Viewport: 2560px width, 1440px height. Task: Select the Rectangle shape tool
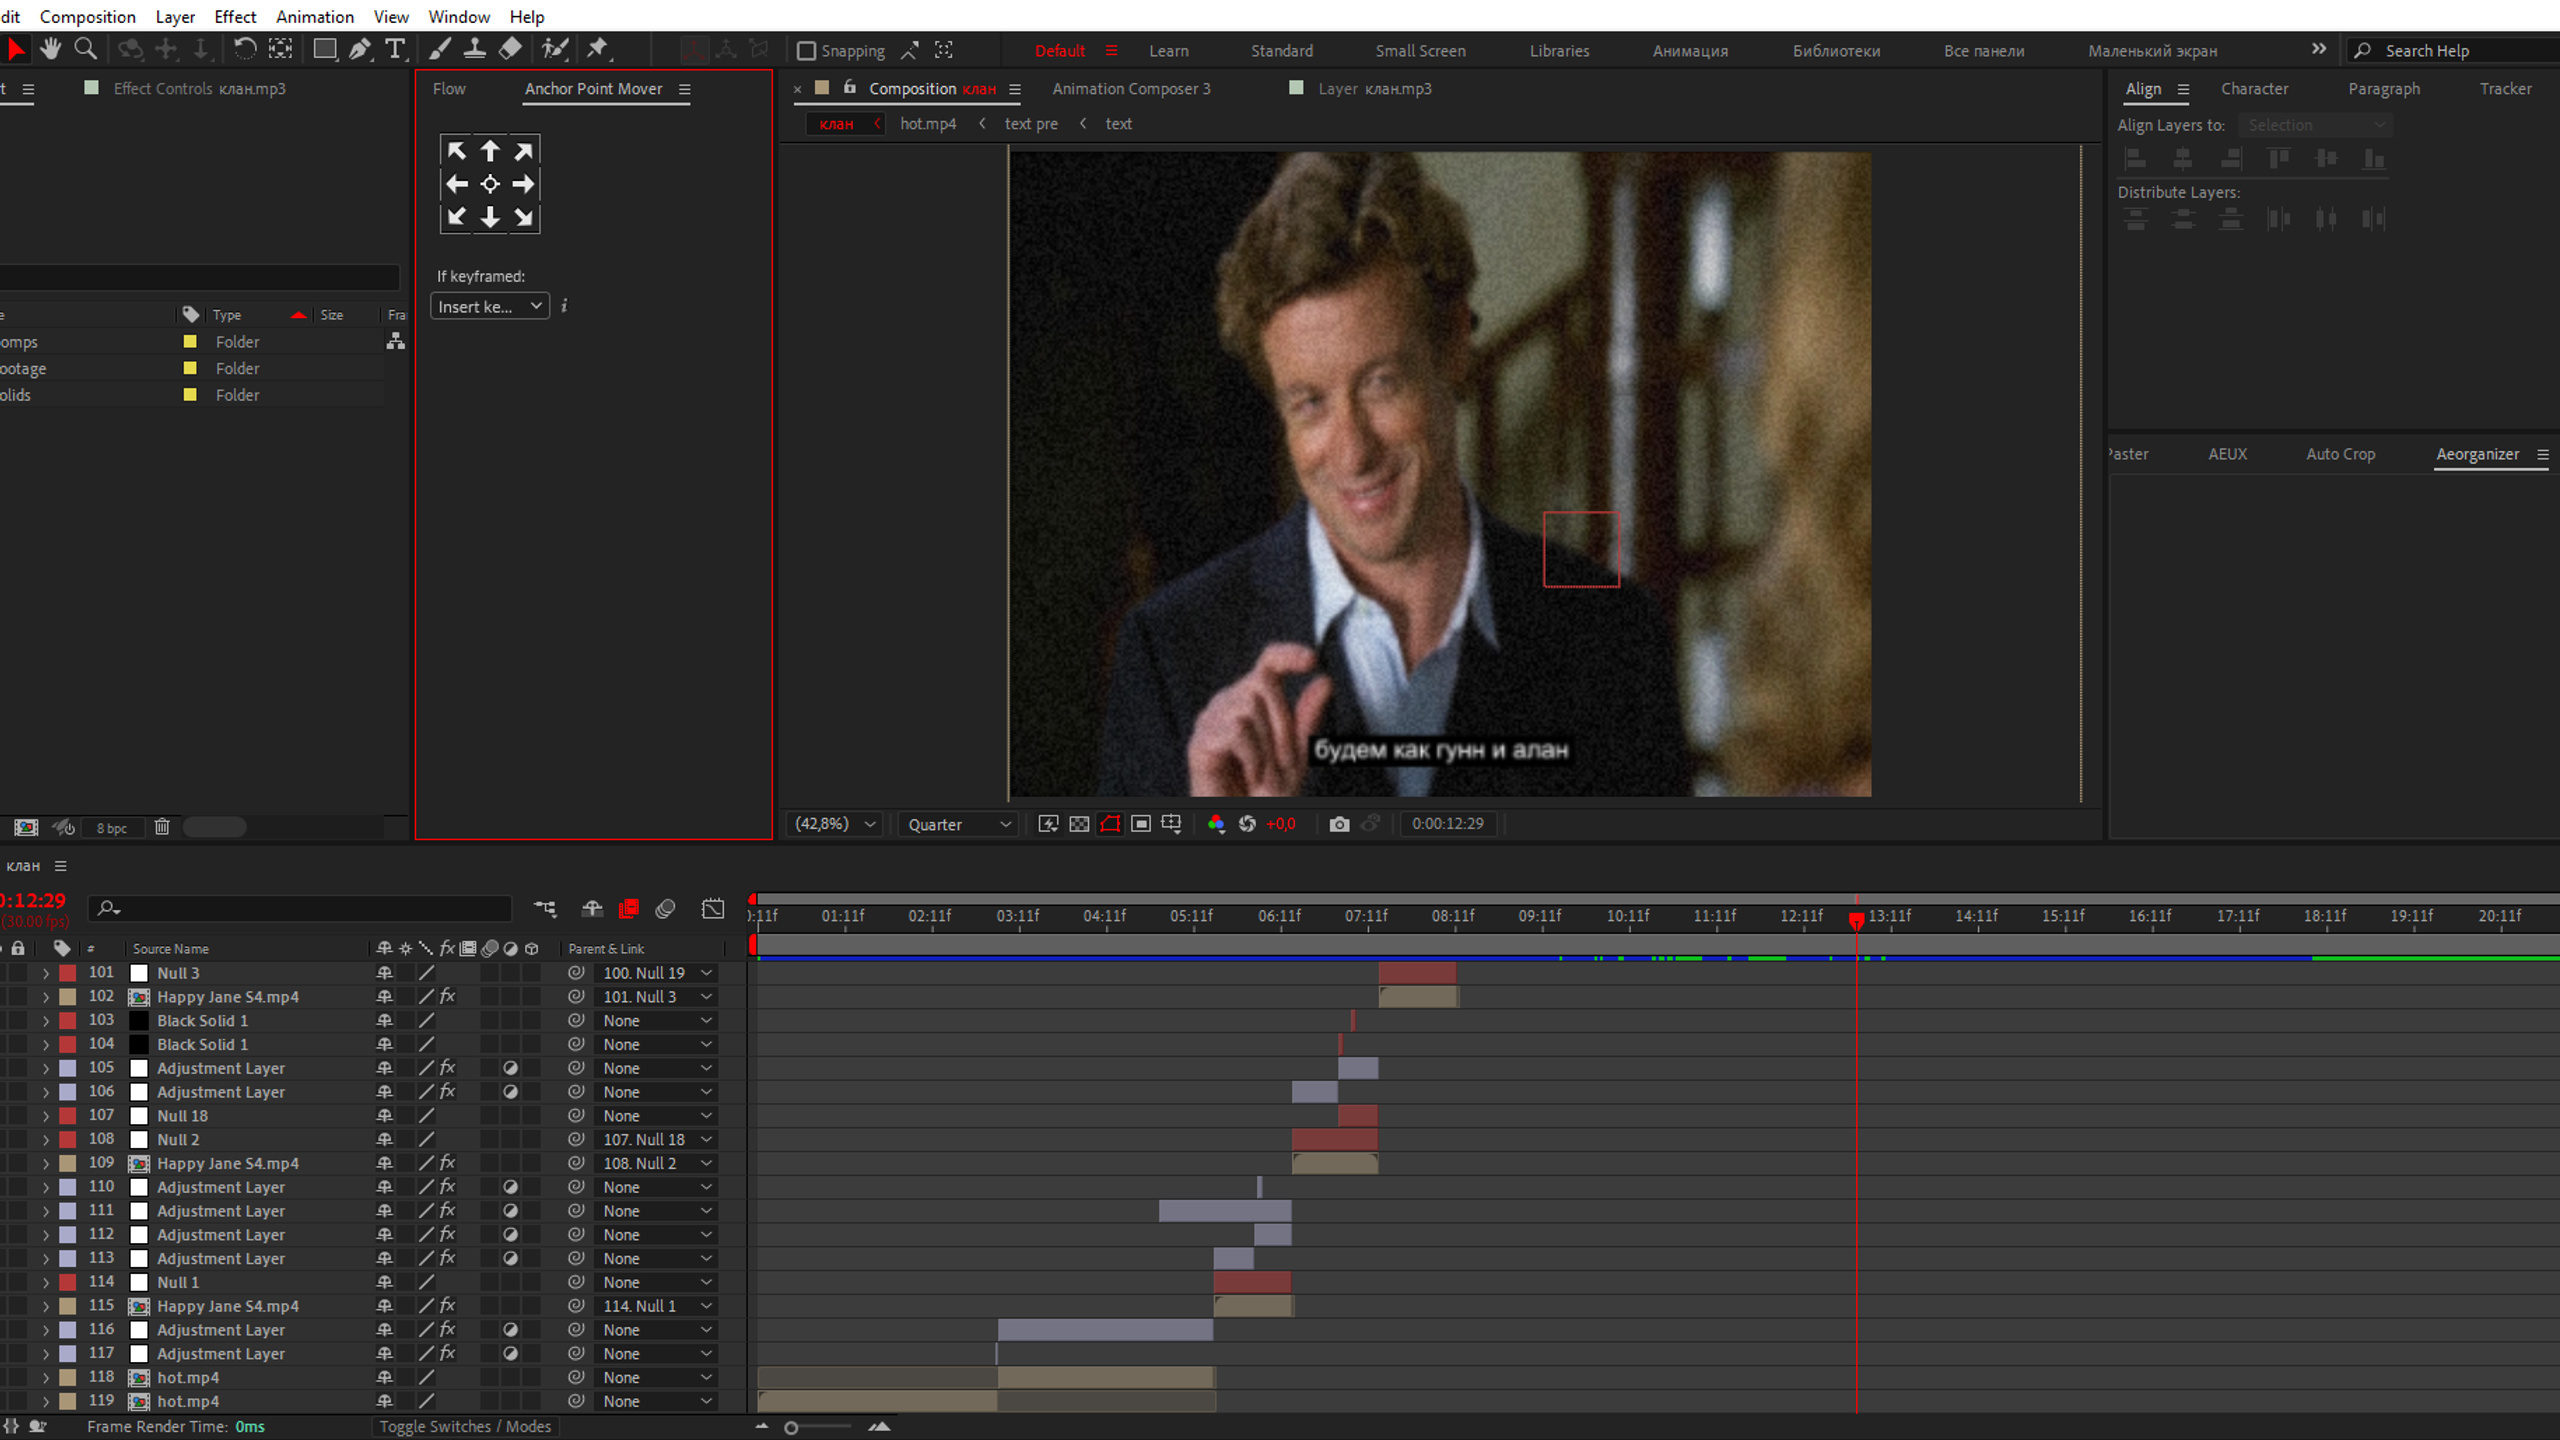pos(324,49)
